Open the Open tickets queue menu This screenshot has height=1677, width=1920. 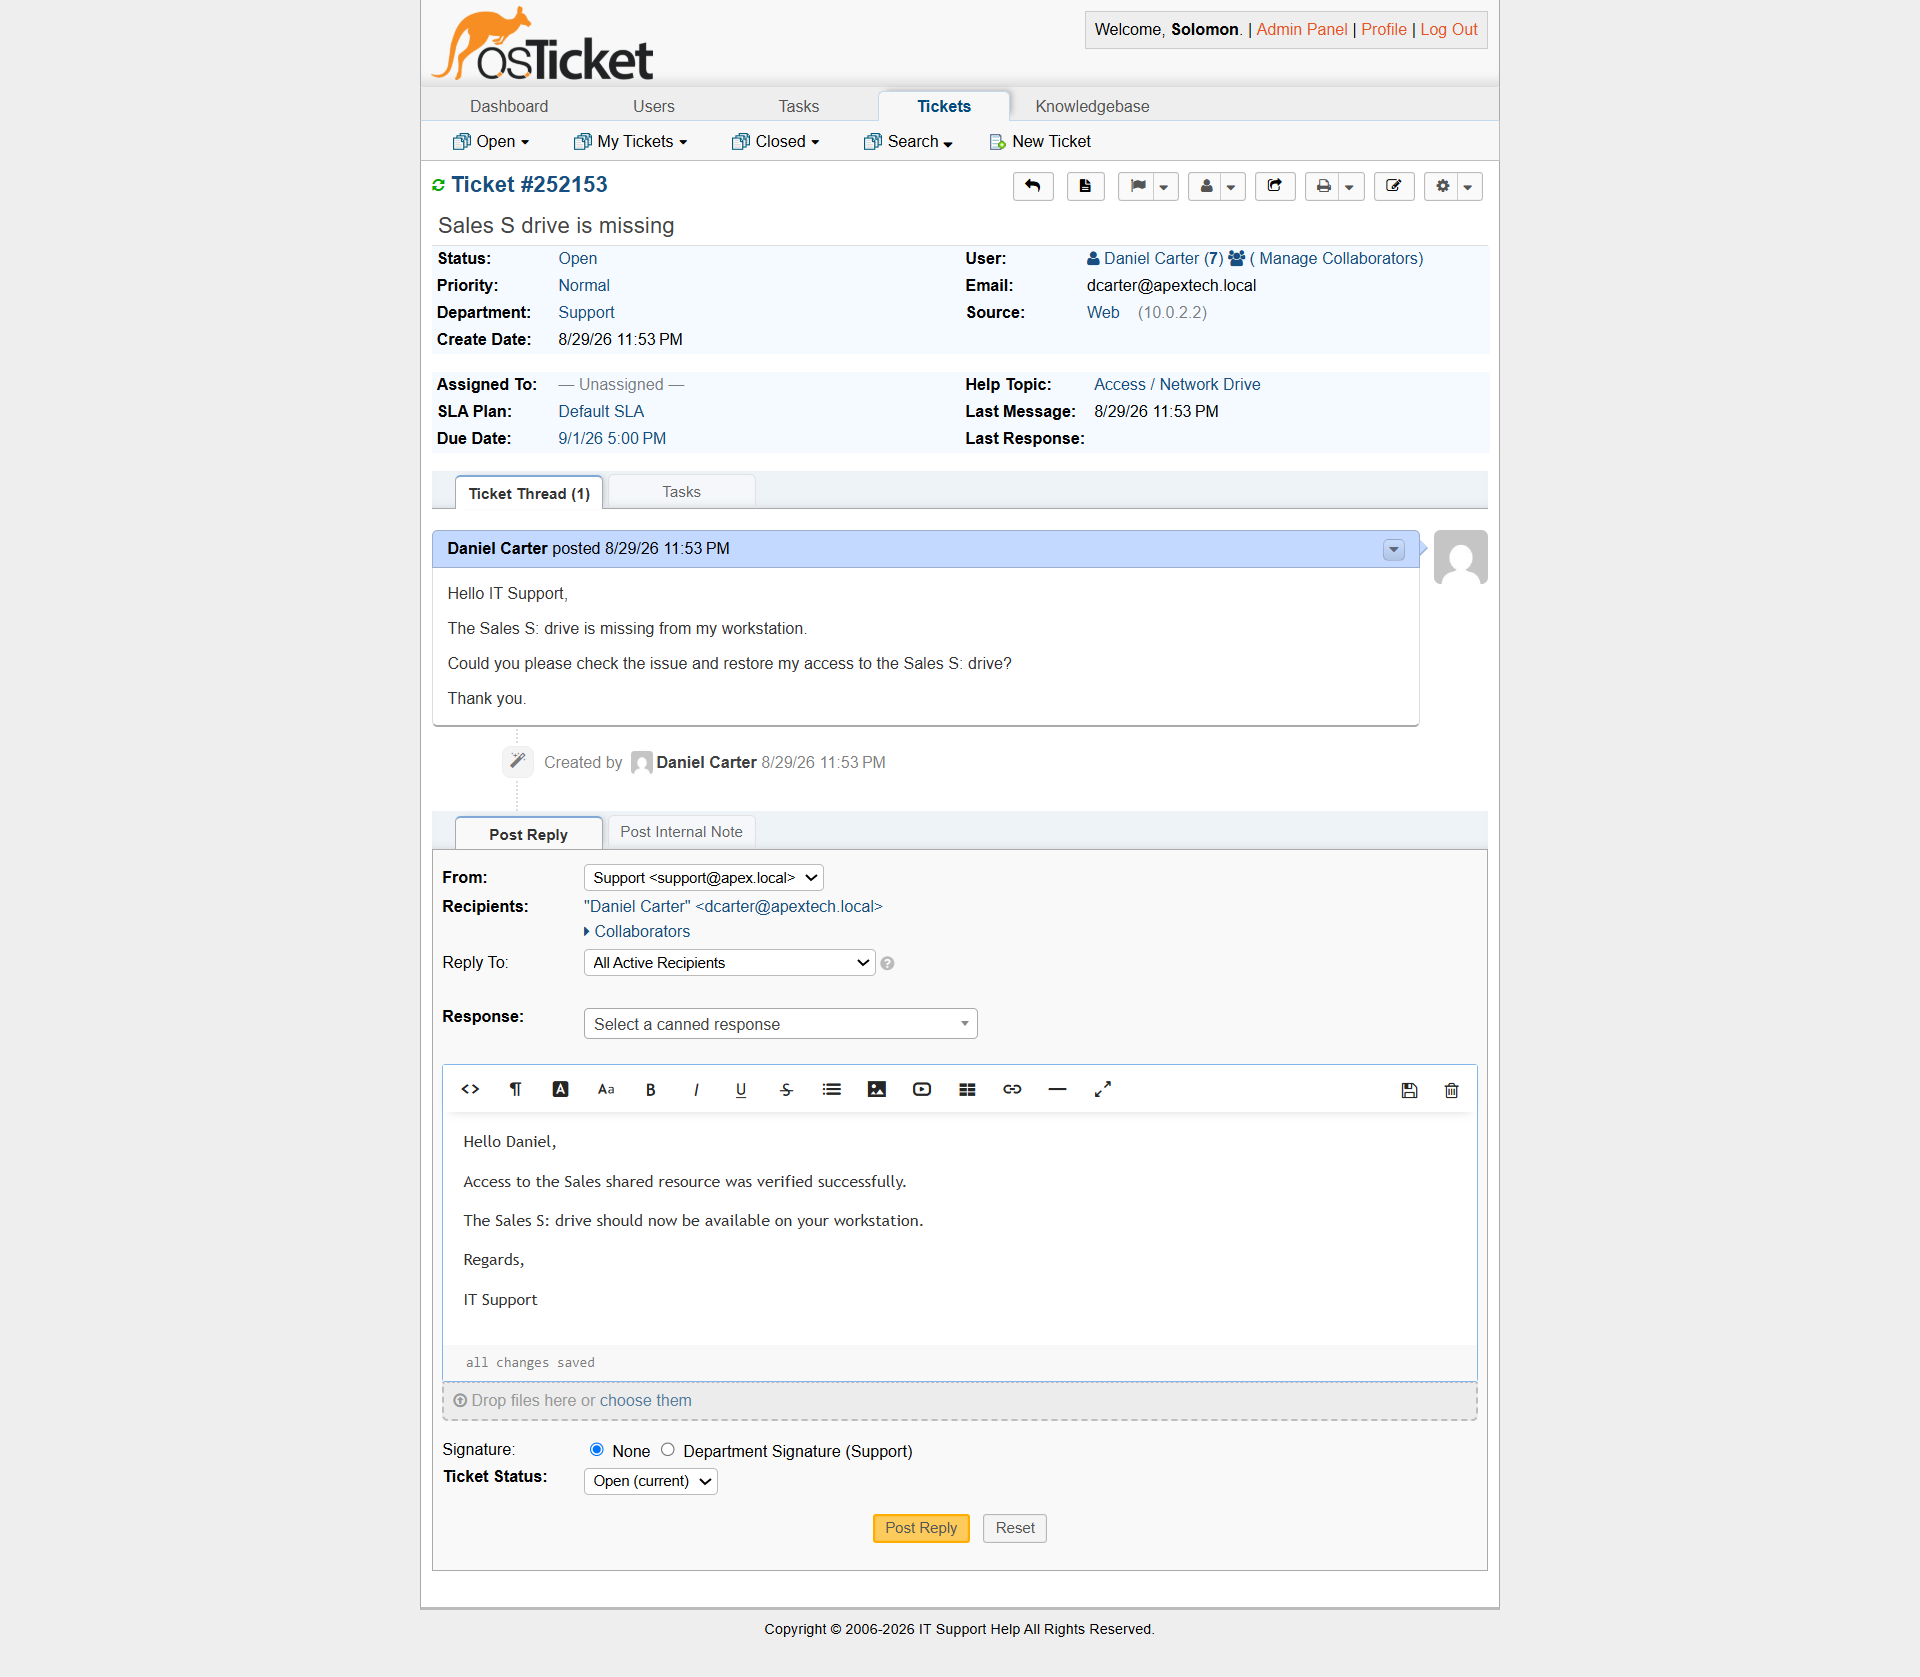[x=491, y=142]
